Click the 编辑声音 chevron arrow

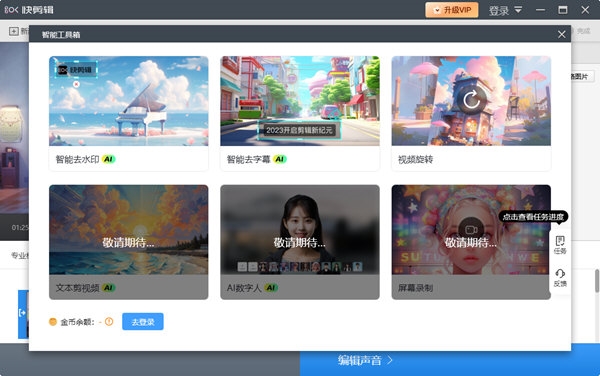390,360
